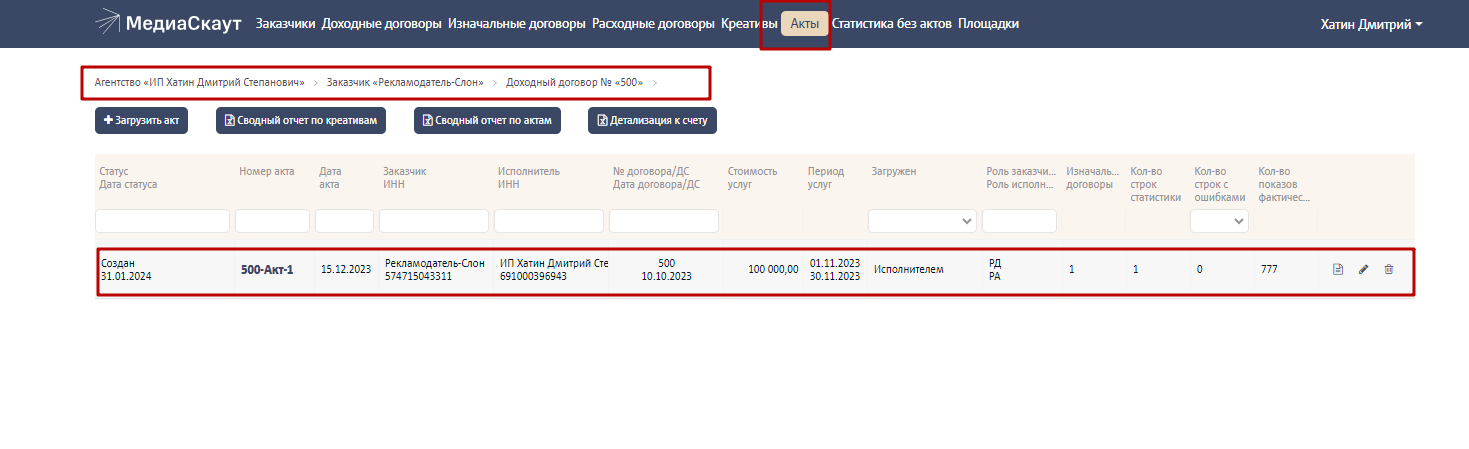Select the Акты tab
Screen dimensions: 1469x449
pos(805,23)
